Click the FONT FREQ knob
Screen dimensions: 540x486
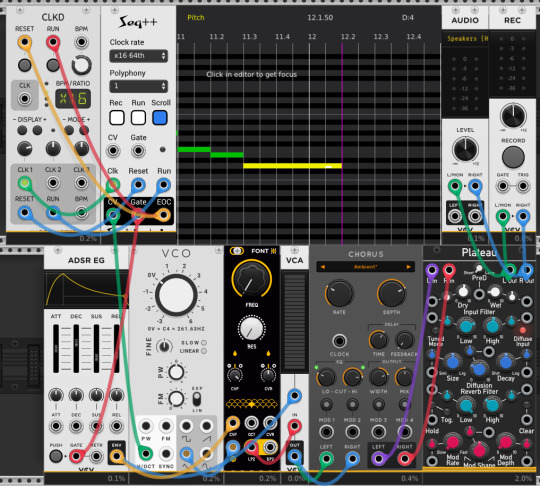(251, 278)
